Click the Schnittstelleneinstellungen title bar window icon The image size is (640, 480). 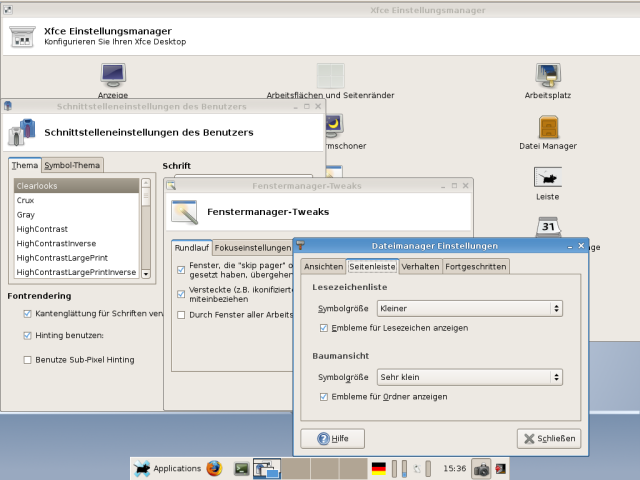tap(8, 106)
